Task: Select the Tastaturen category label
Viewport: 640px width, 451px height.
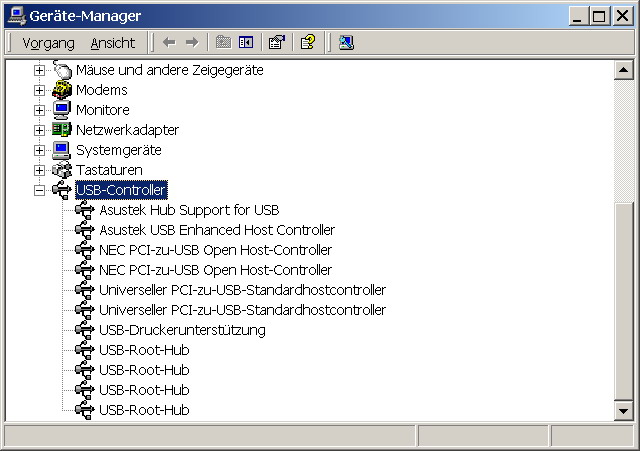Action: [x=109, y=170]
